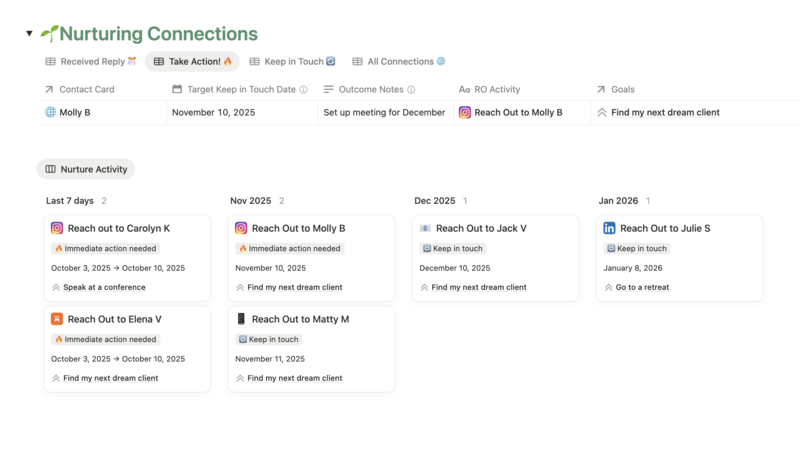The height and width of the screenshot is (455, 800).
Task: Click the globe icon beside Molly B
Action: (51, 113)
